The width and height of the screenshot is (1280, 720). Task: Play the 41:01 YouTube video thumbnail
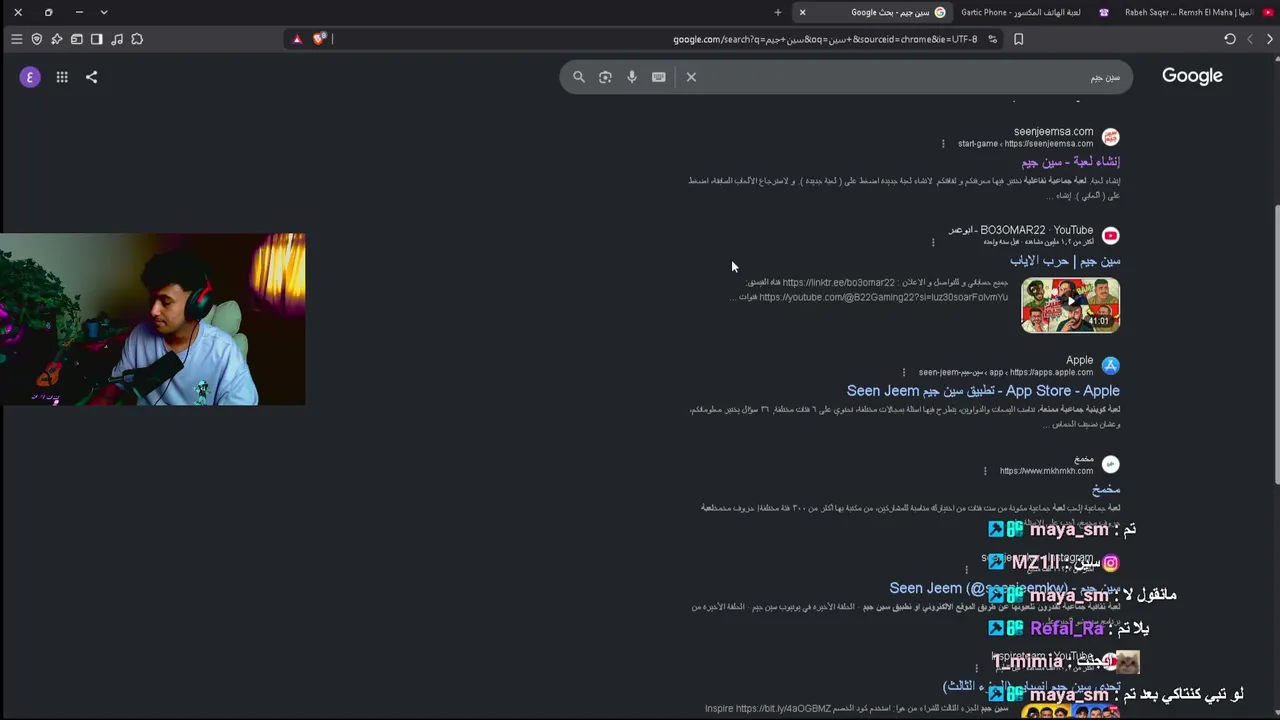tap(1070, 305)
